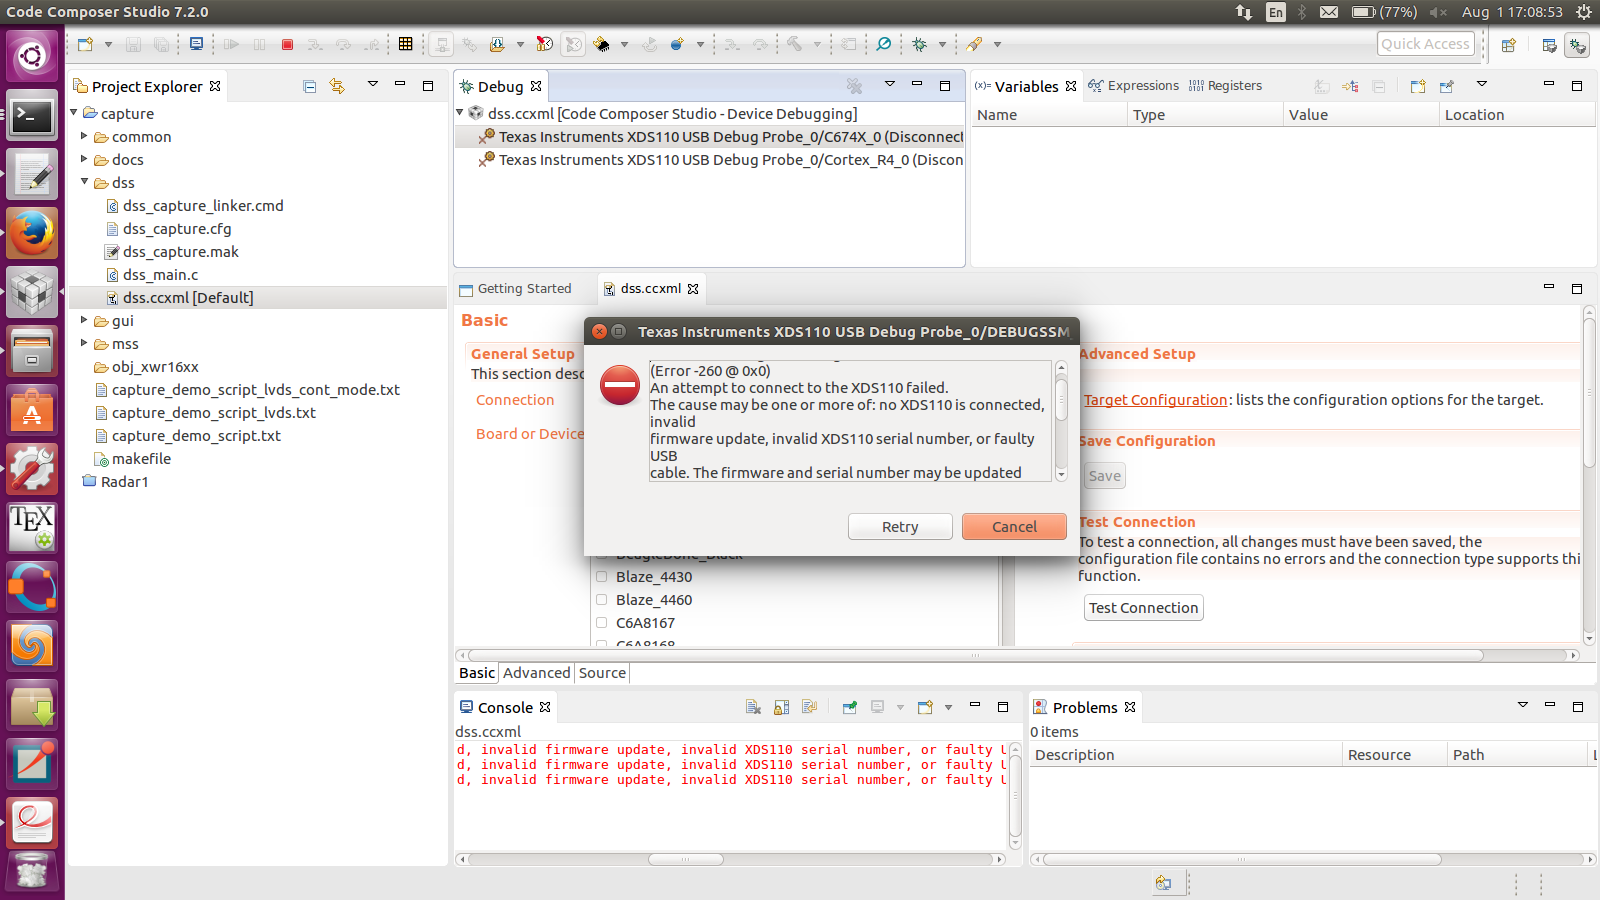Open Ubuntu Software Center in dock
Screen dimensions: 1600x900
(x=32, y=410)
